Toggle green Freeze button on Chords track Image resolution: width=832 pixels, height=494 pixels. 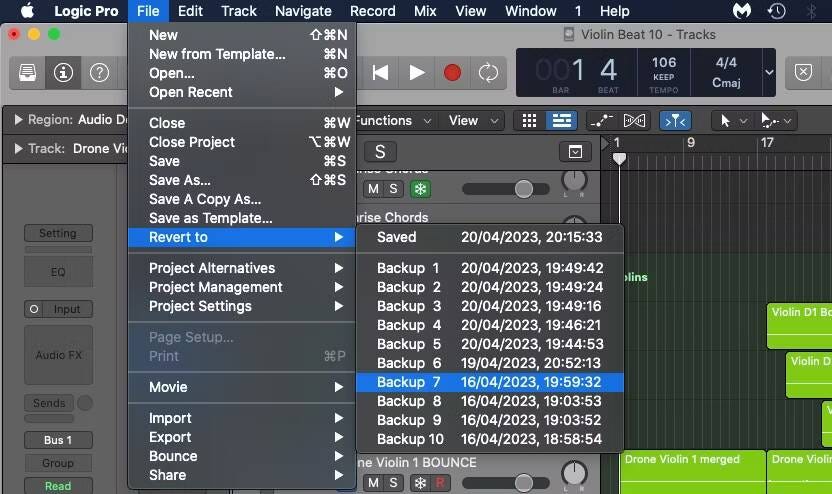click(x=420, y=189)
